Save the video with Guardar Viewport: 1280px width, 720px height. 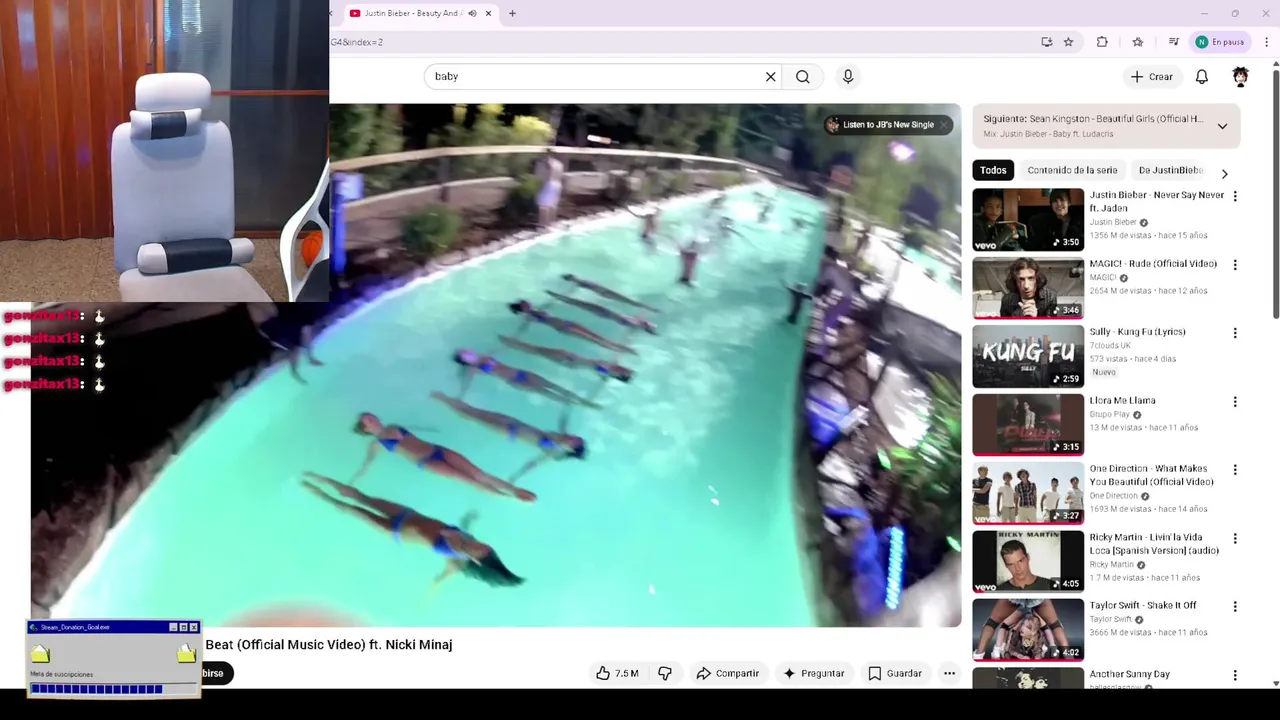pyautogui.click(x=895, y=673)
